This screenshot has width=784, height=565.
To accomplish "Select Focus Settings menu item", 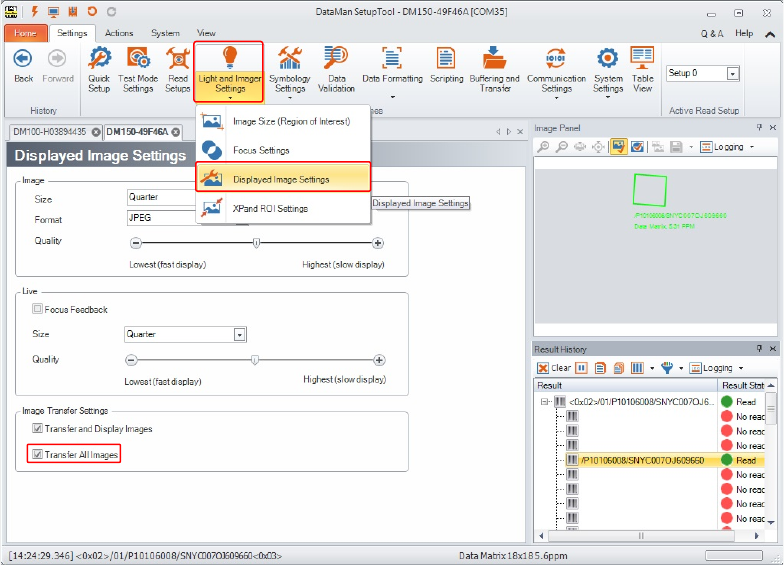I will (283, 150).
